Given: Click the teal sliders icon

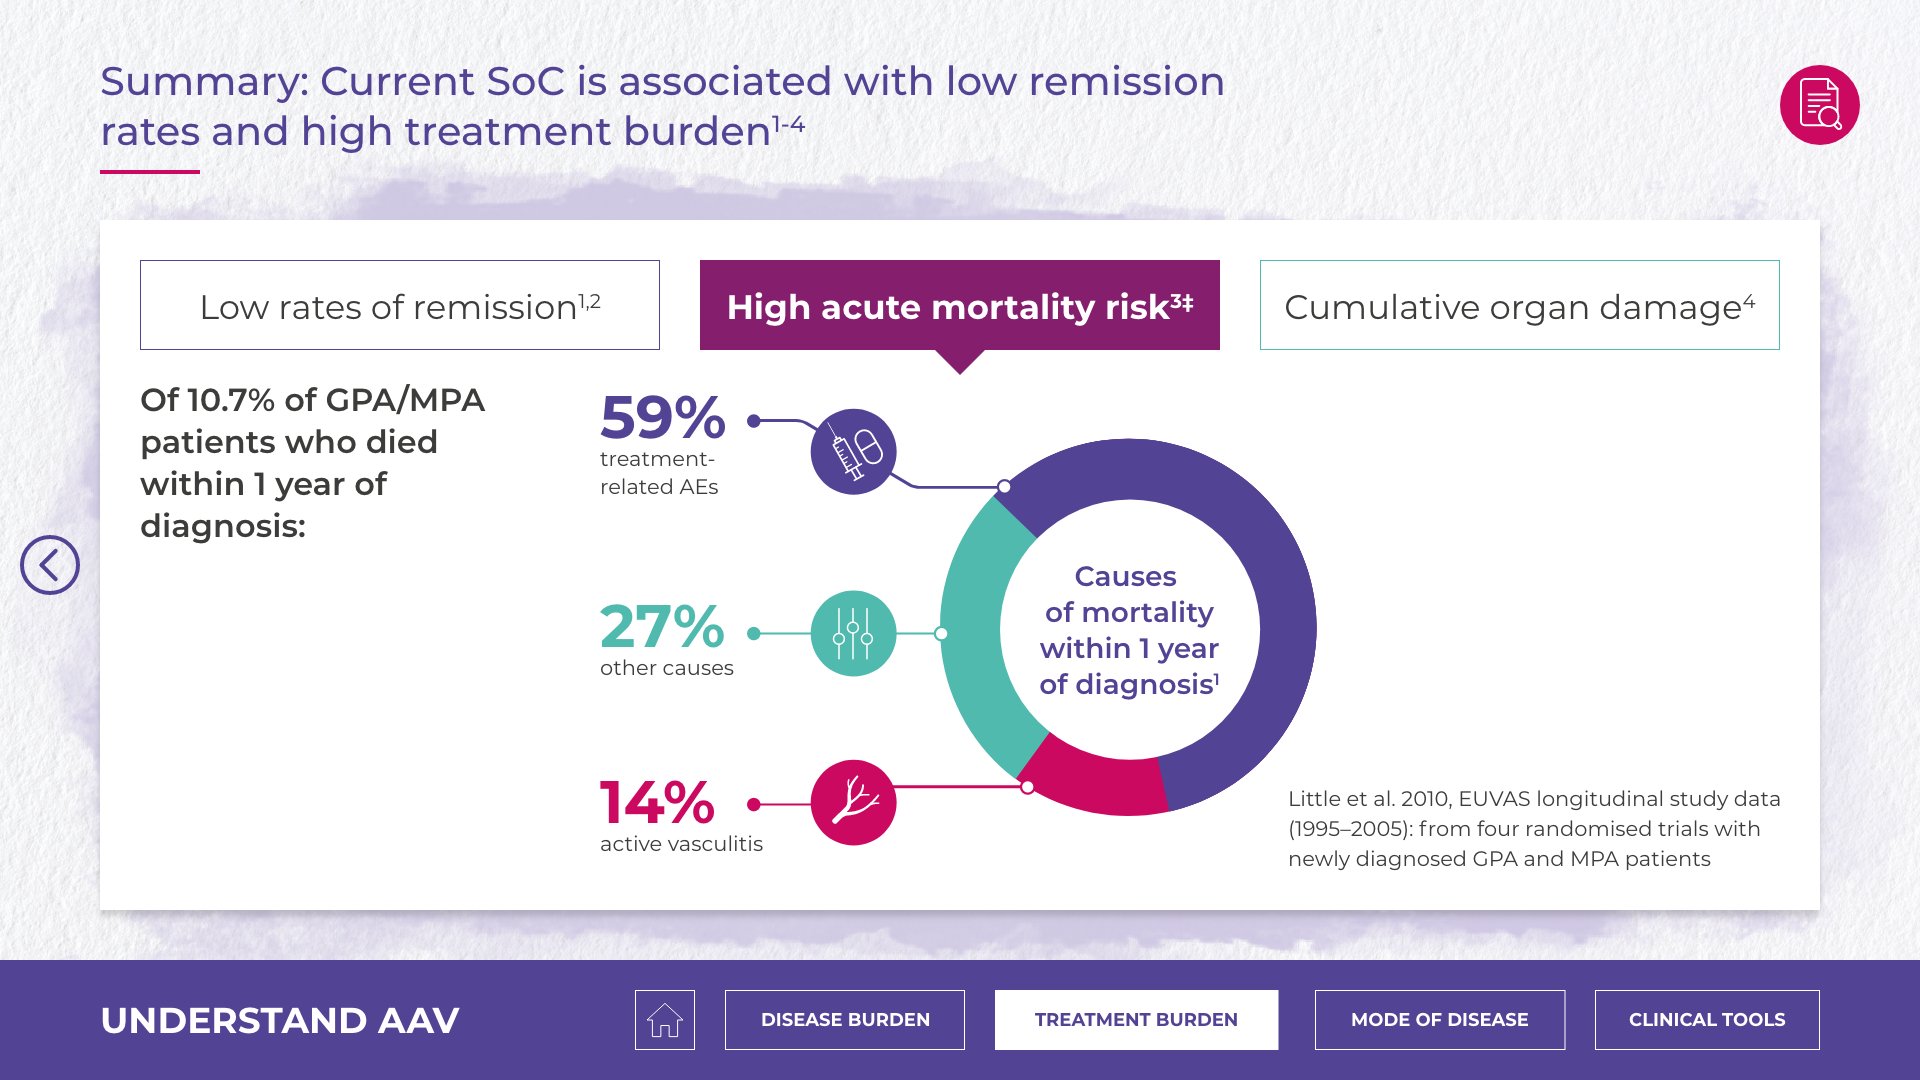Looking at the screenshot, I should click(853, 633).
